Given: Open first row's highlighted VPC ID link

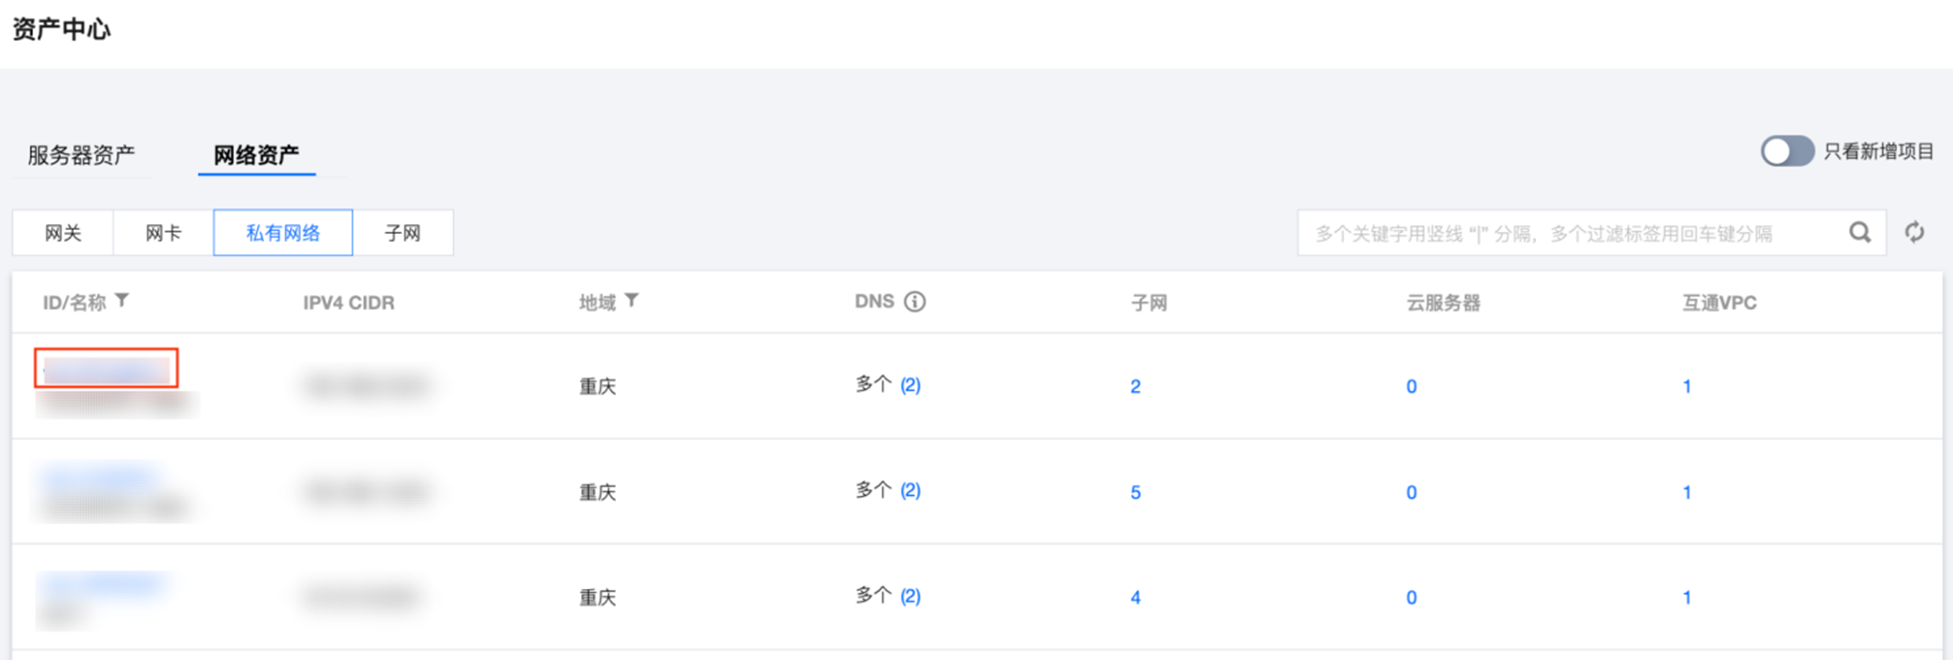Looking at the screenshot, I should 106,370.
